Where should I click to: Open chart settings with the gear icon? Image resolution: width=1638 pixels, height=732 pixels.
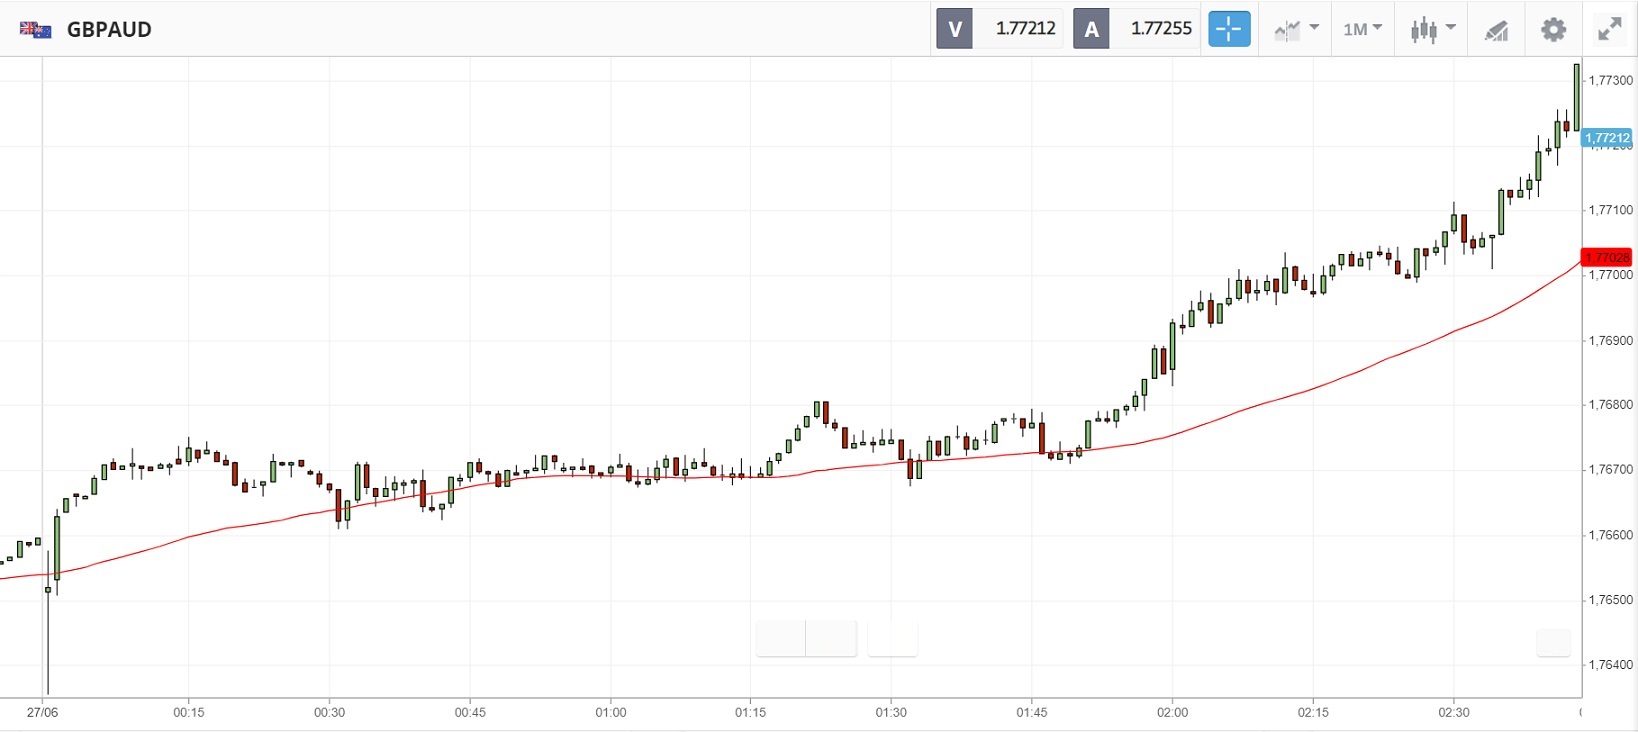click(x=1553, y=30)
